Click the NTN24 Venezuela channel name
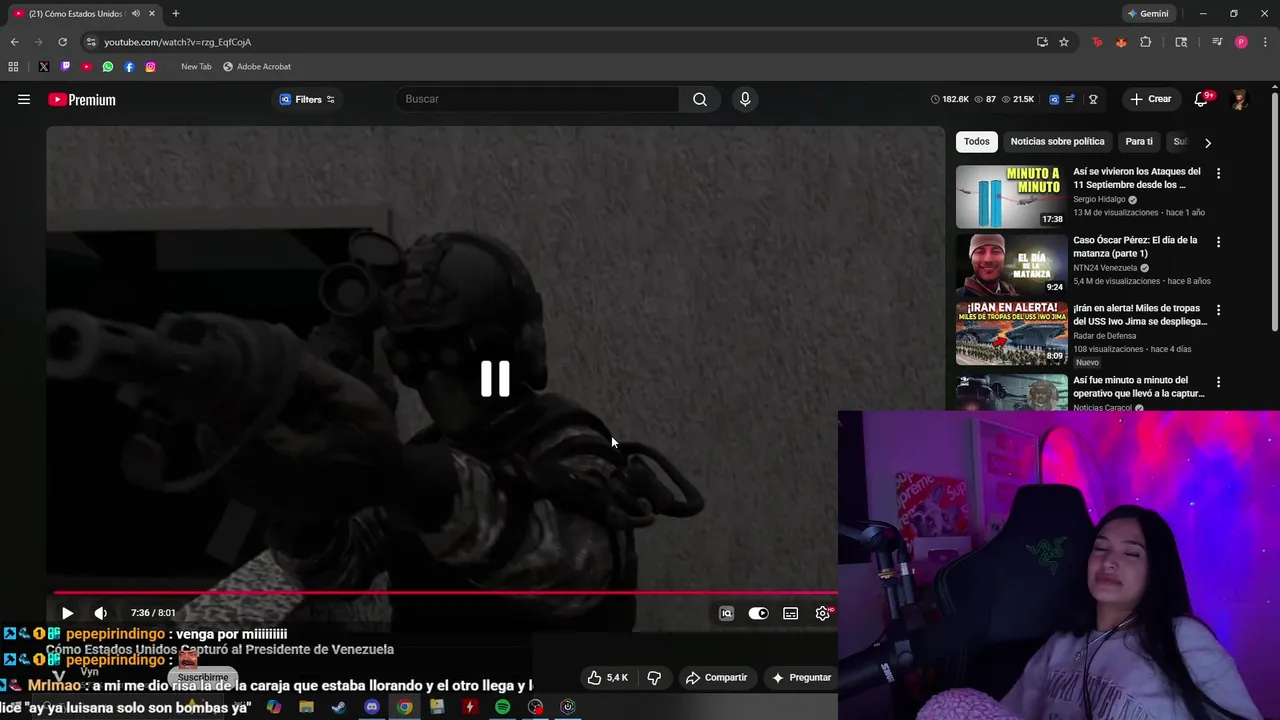This screenshot has height=720, width=1280. [x=1105, y=268]
